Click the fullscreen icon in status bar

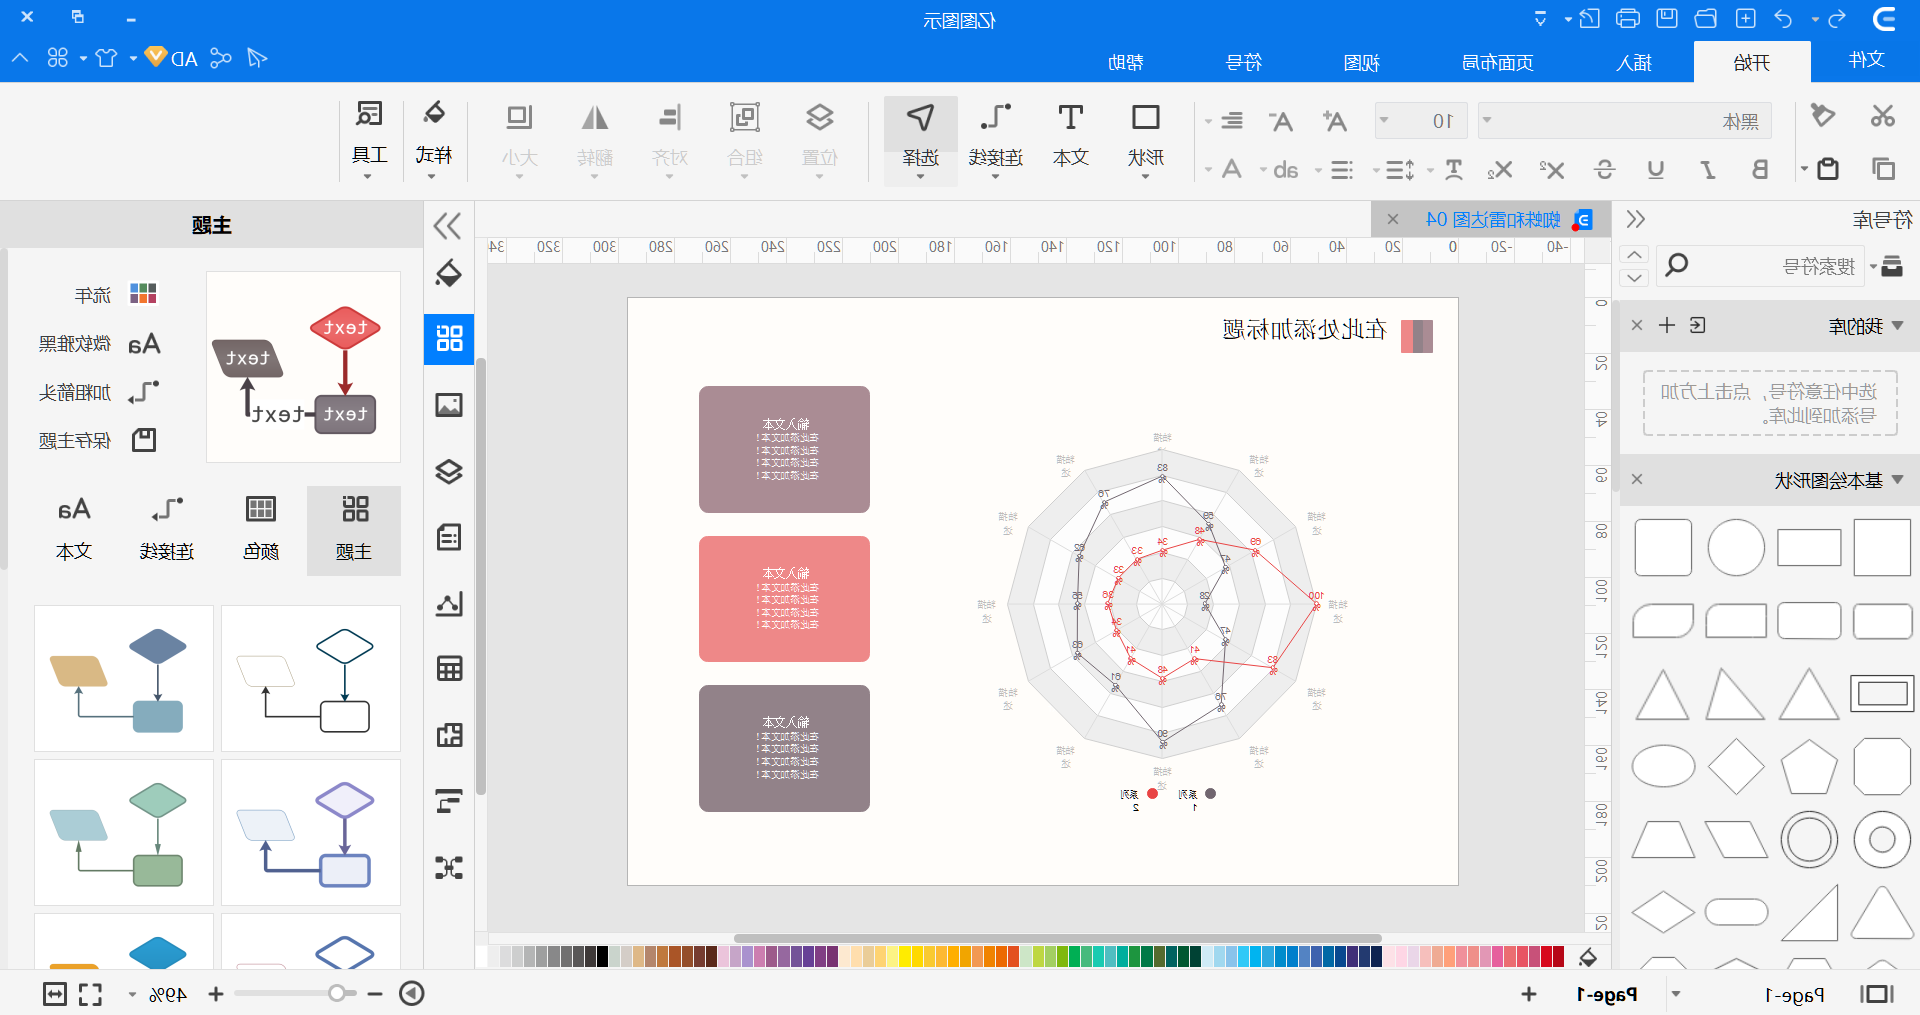pos(91,994)
